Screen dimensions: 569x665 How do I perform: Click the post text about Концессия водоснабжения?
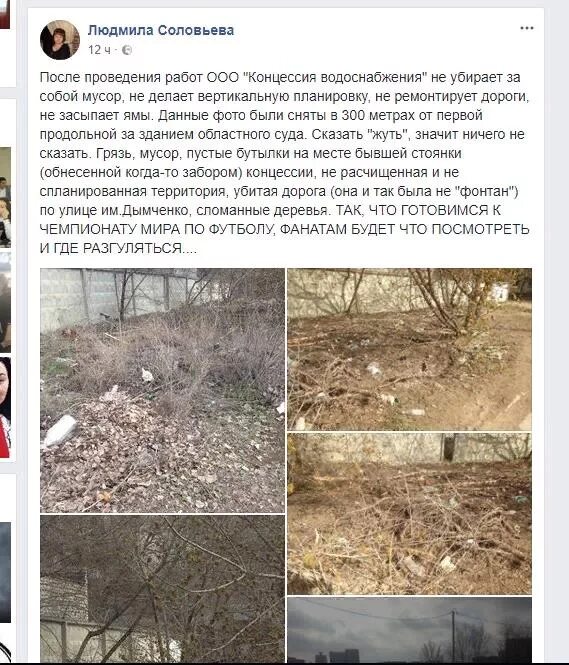284,162
